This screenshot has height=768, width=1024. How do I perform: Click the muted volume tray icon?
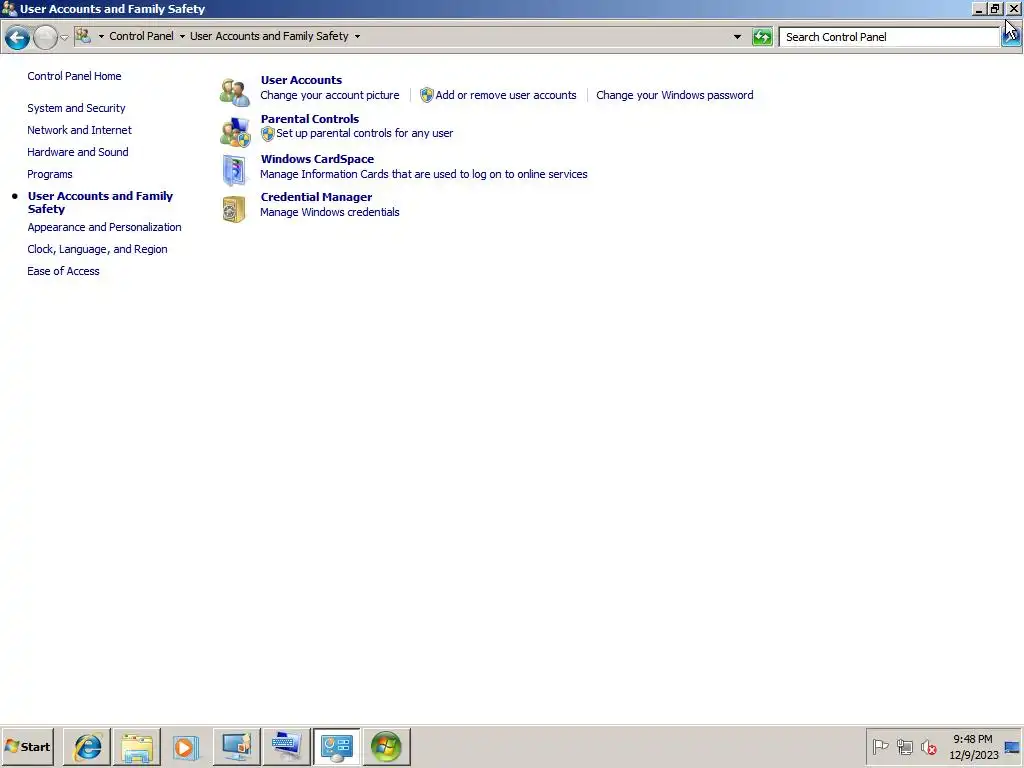pyautogui.click(x=928, y=746)
